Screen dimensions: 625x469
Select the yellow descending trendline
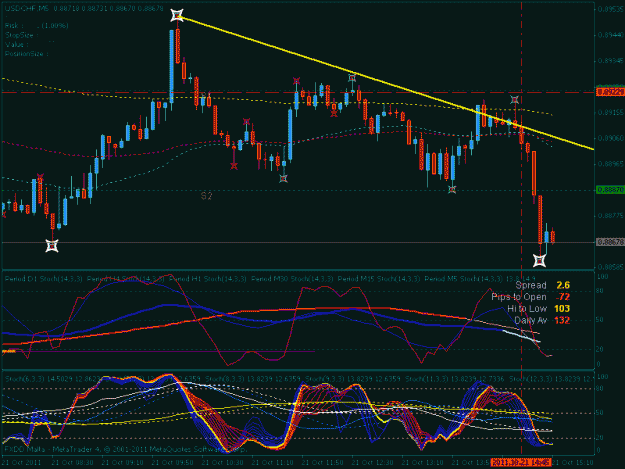[386, 83]
